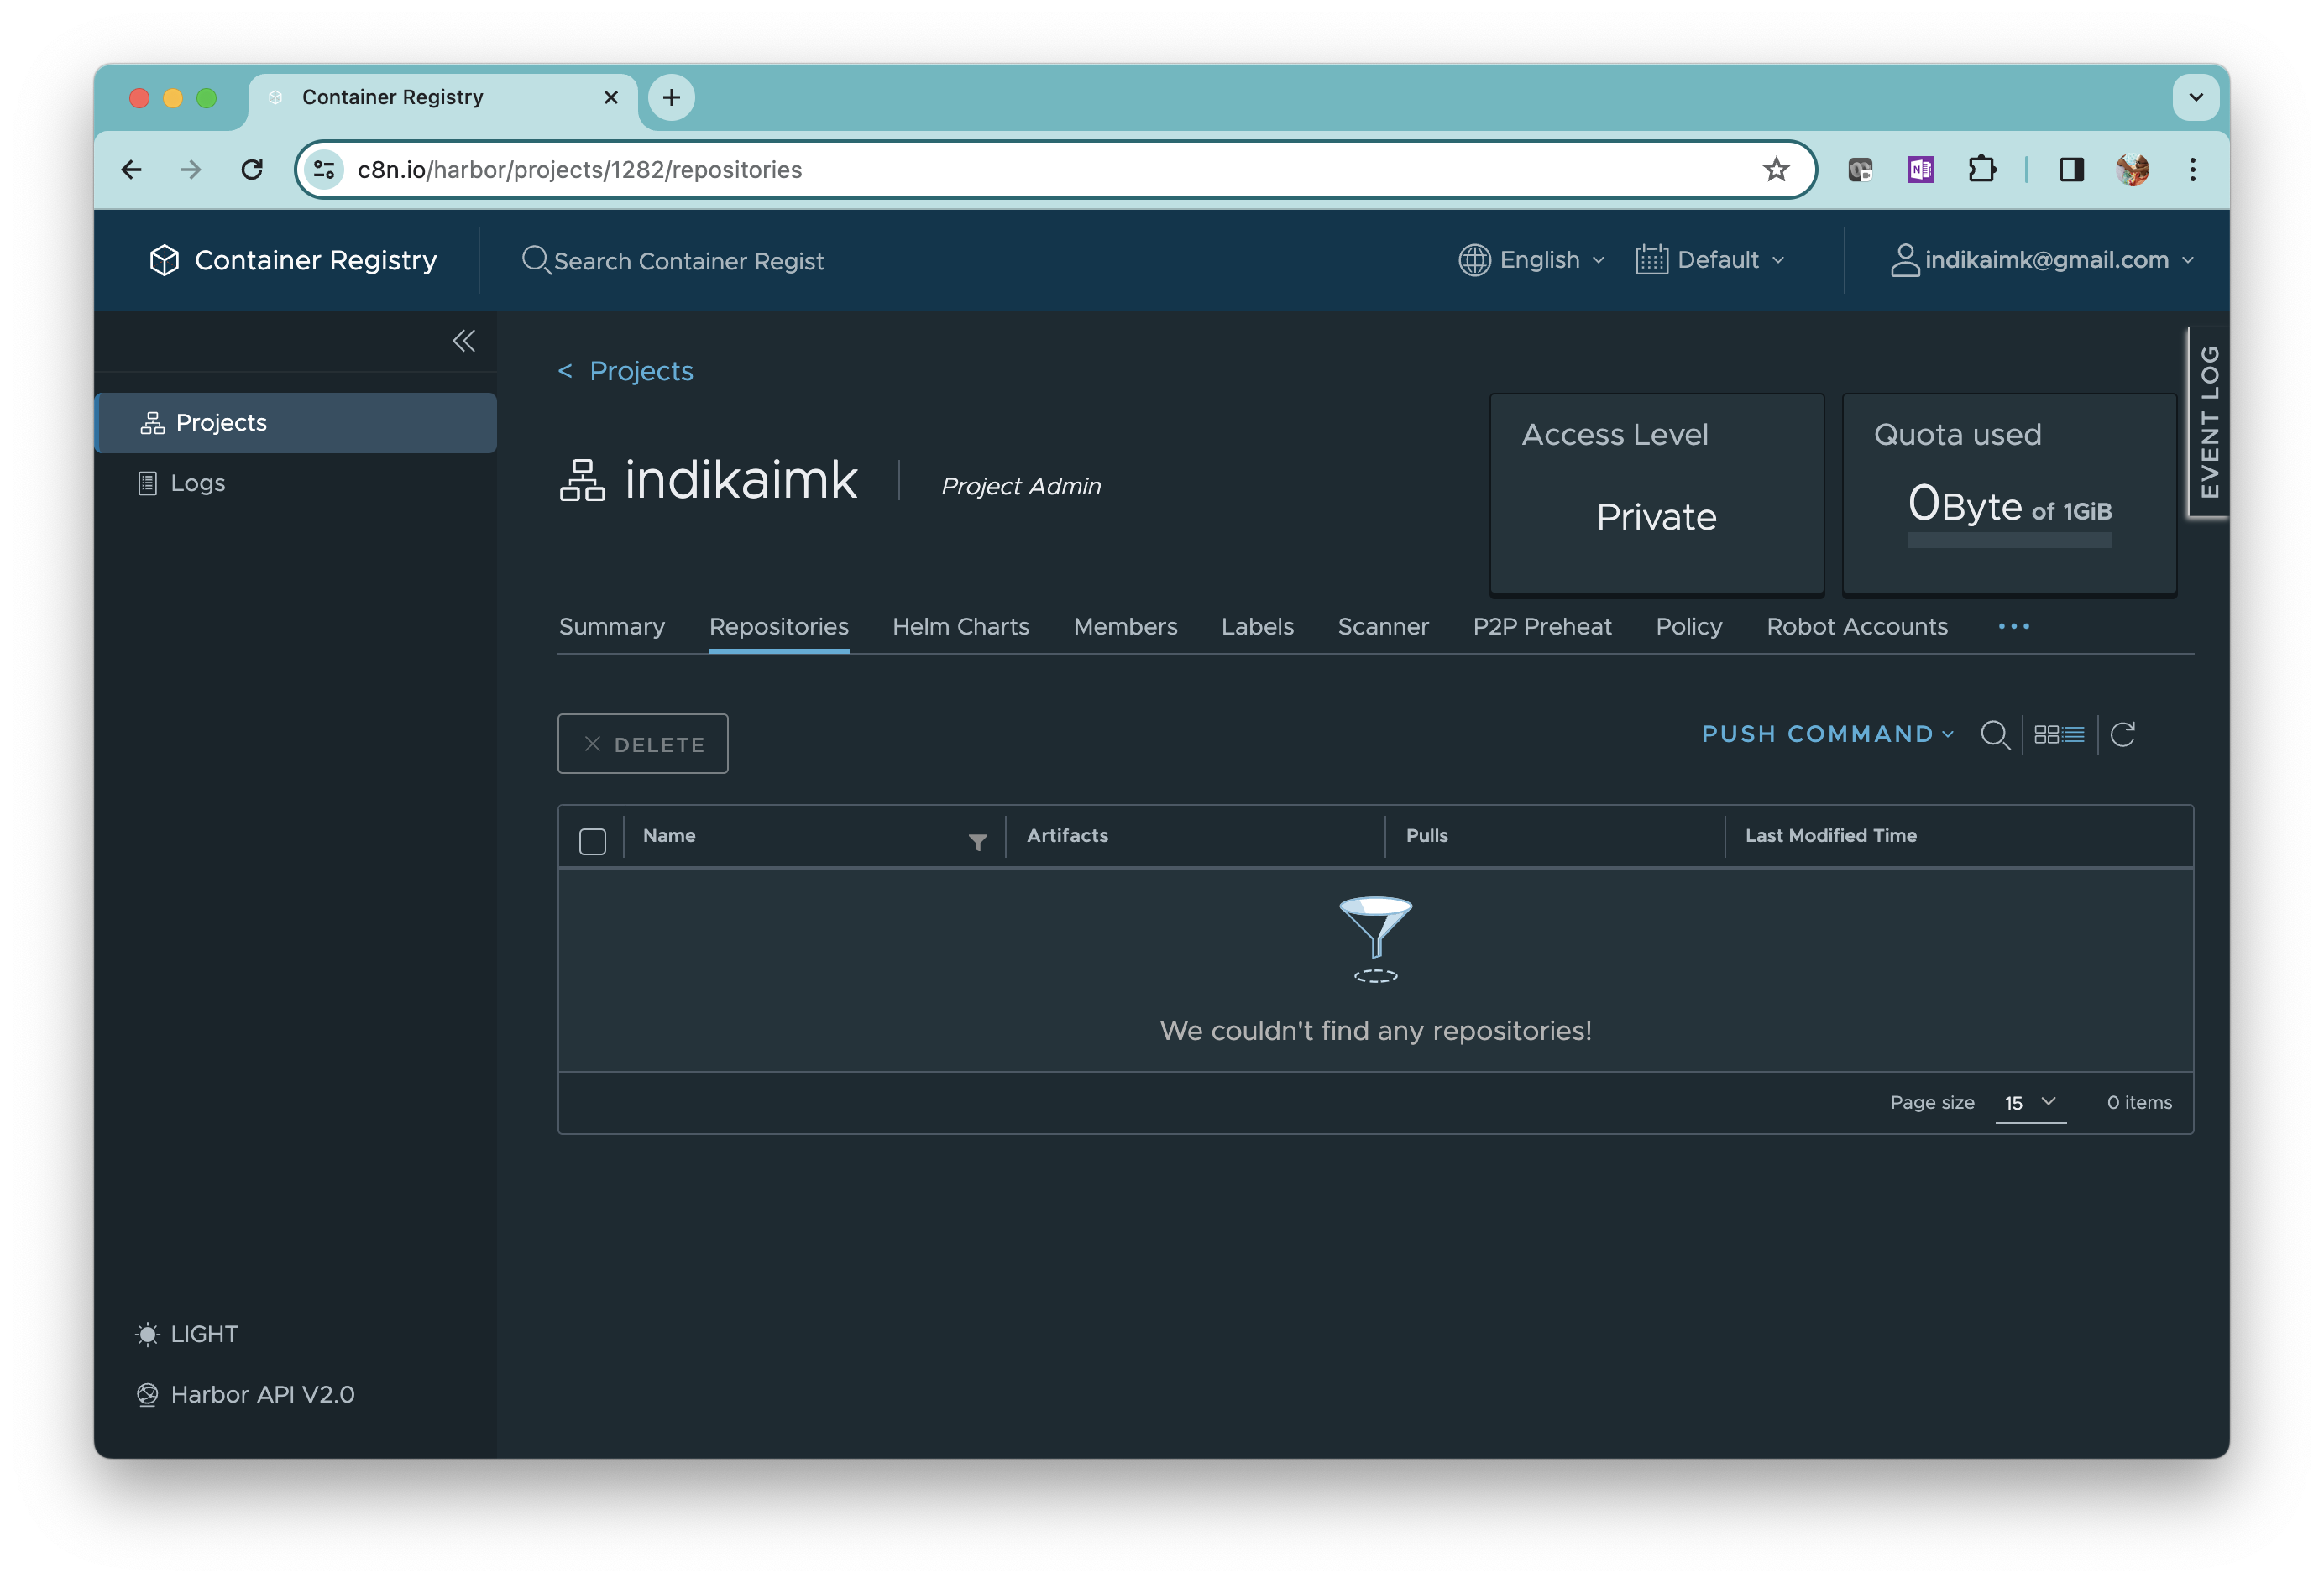Image resolution: width=2324 pixels, height=1583 pixels.
Task: Click the magnifier icon in the header search
Action: [x=536, y=260]
